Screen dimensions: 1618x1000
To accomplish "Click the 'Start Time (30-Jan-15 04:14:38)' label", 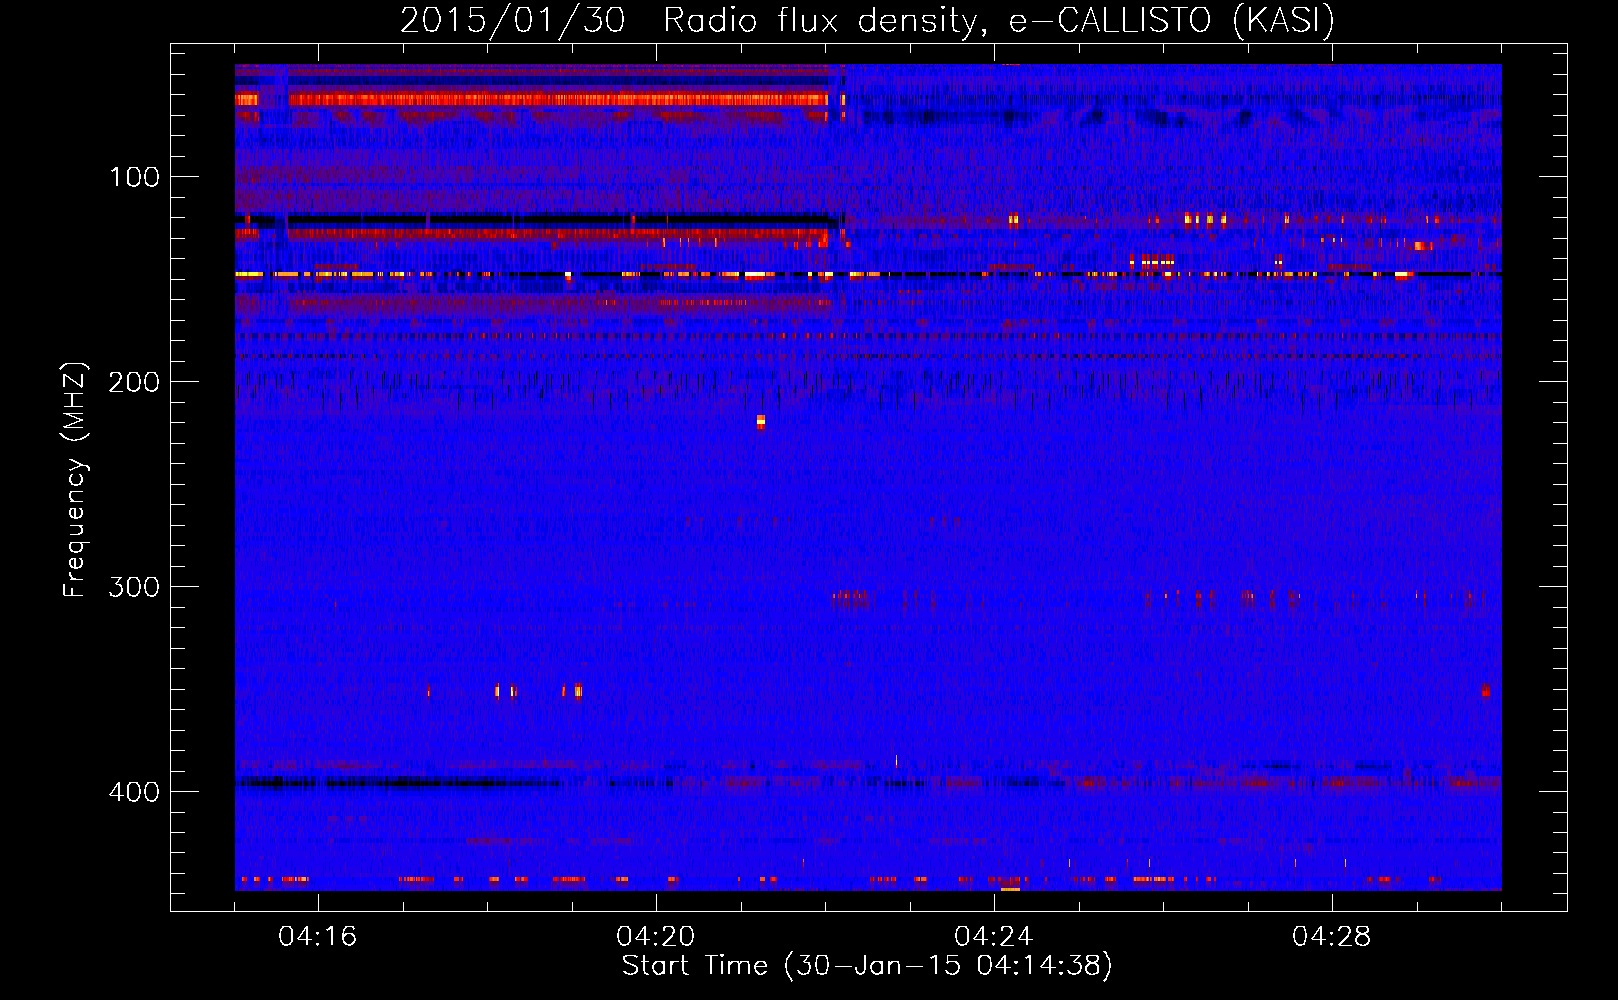I will [867, 966].
